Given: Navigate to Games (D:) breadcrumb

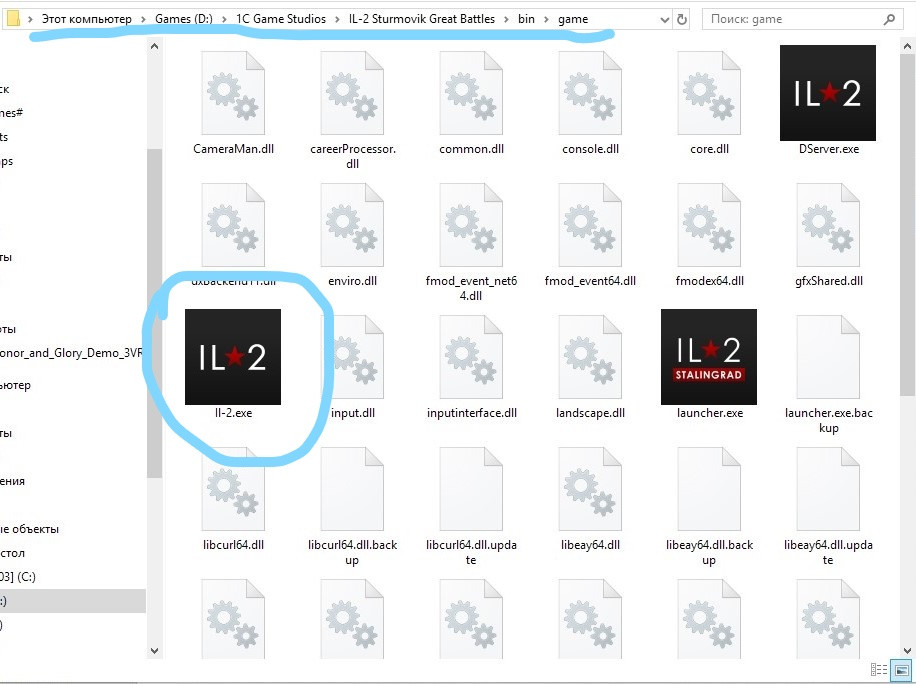Looking at the screenshot, I should pyautogui.click(x=184, y=19).
